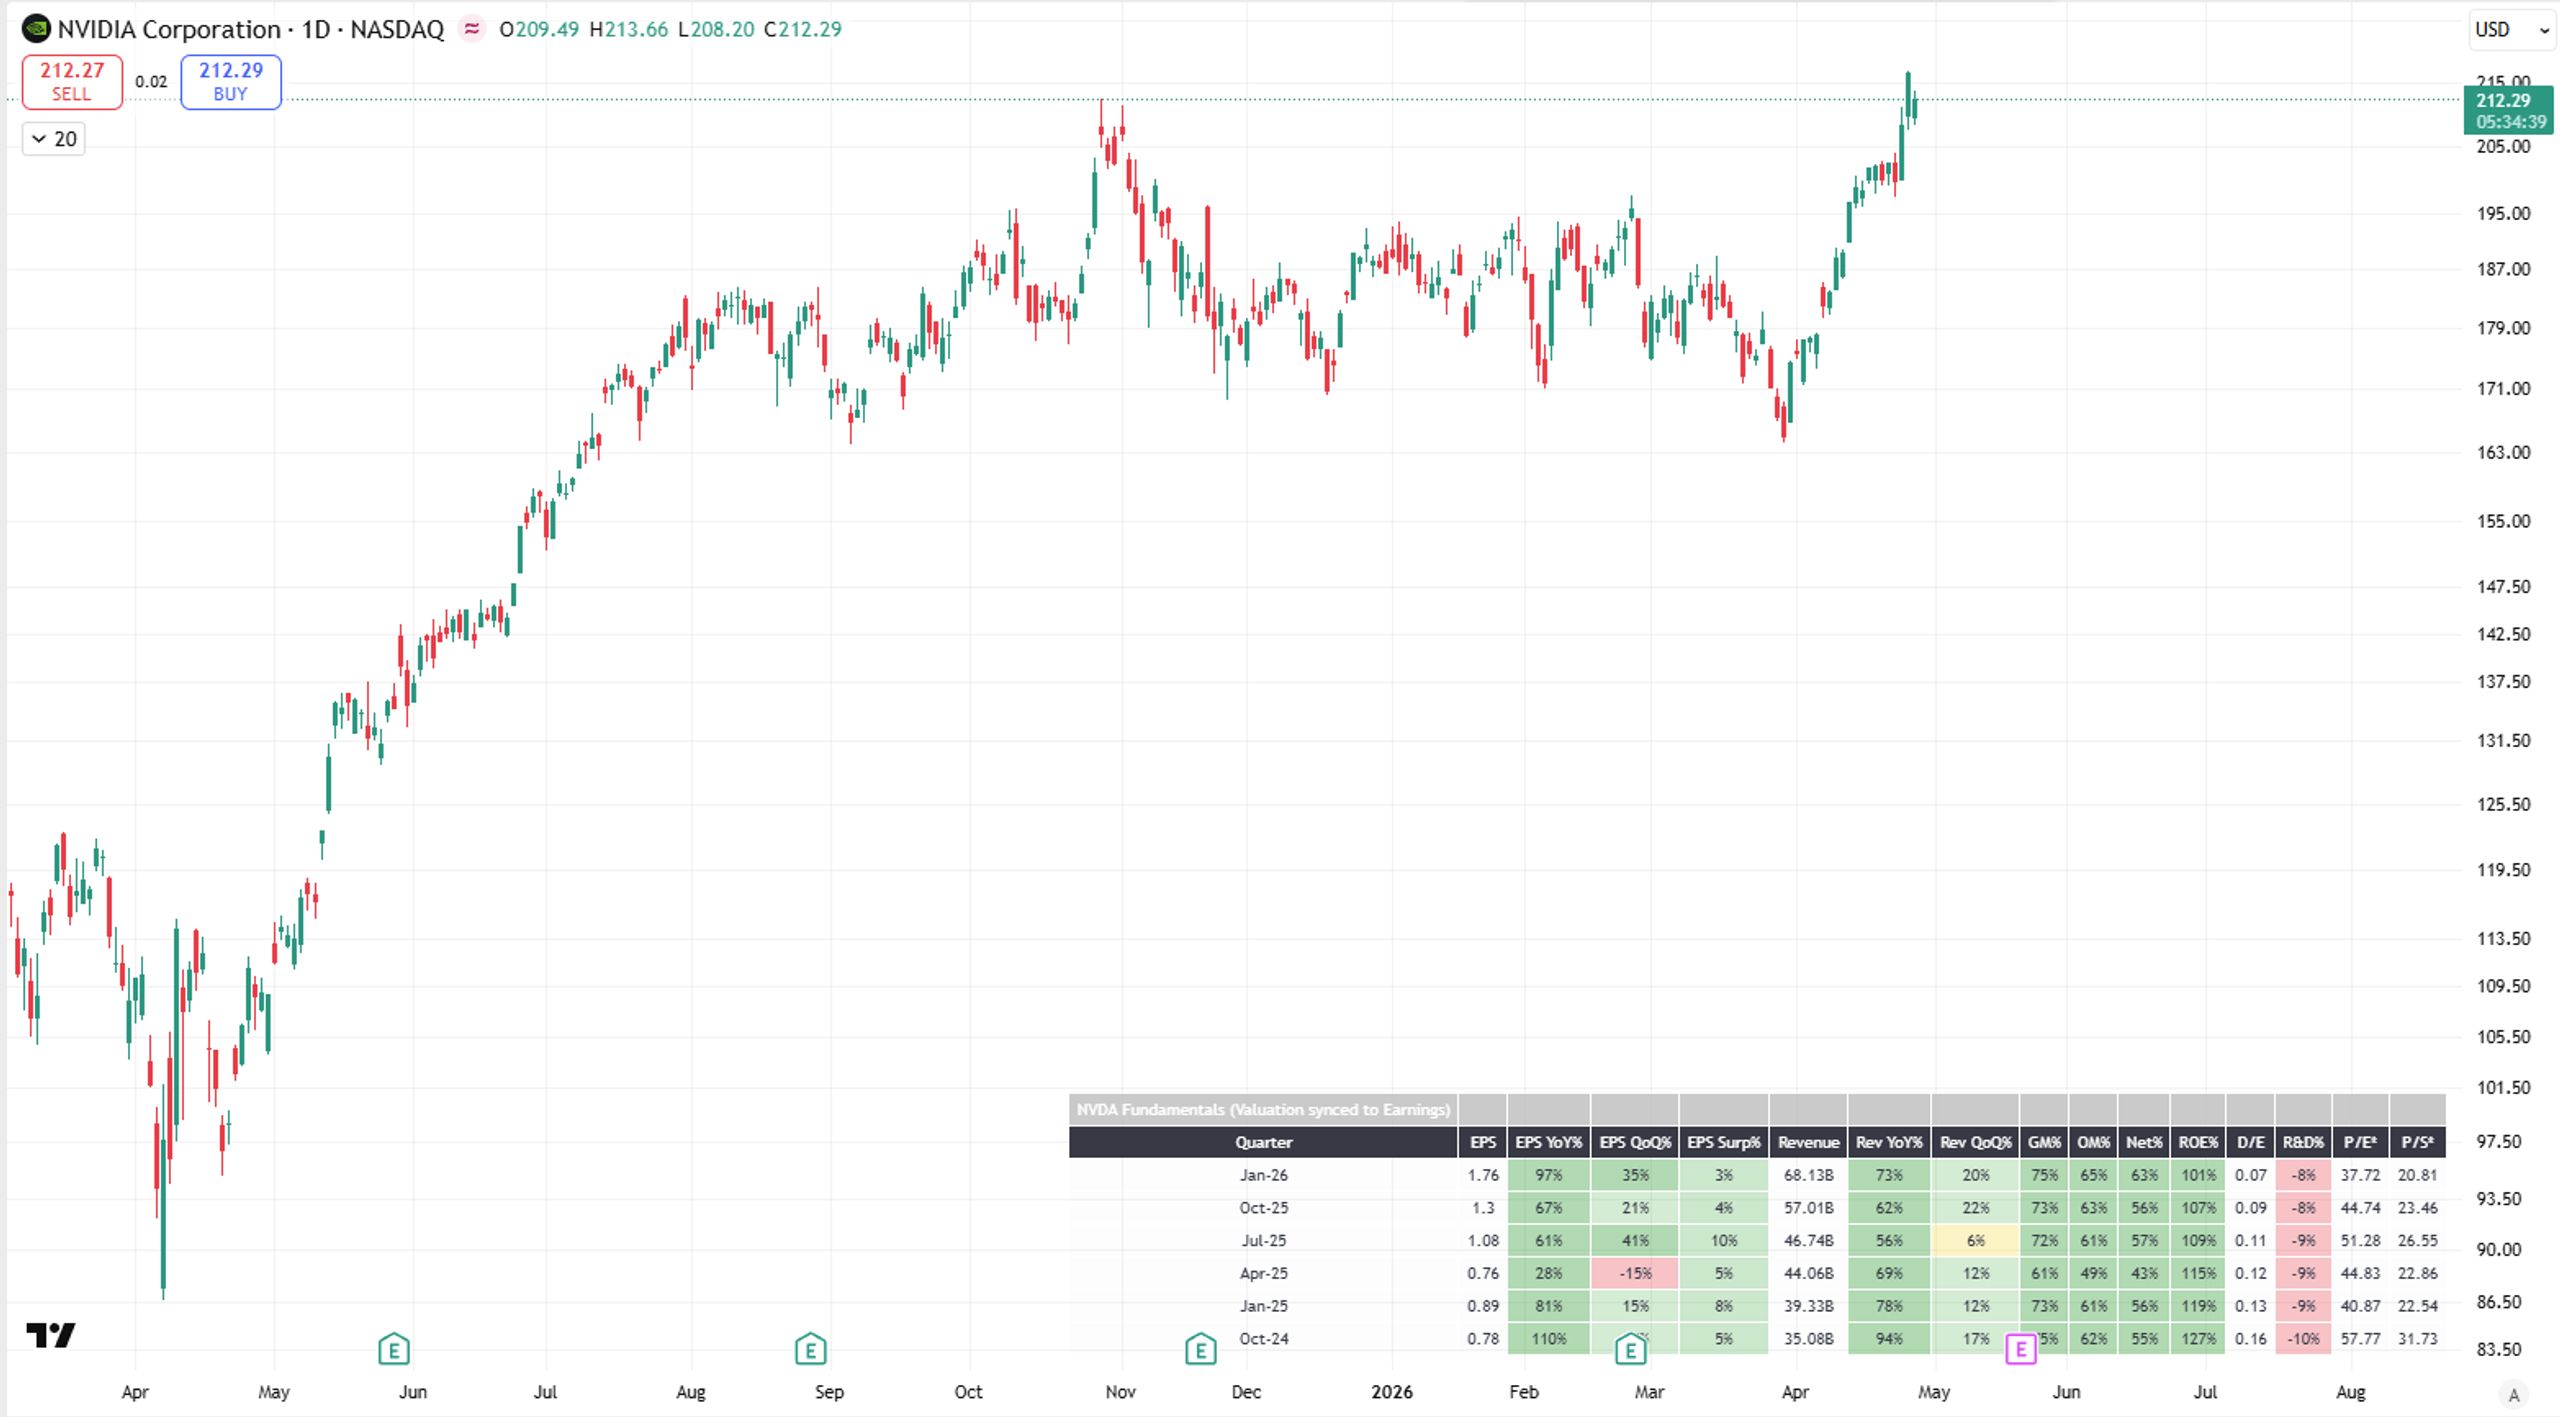Click the open value O209.49
This screenshot has width=2560, height=1417.
pyautogui.click(x=539, y=29)
